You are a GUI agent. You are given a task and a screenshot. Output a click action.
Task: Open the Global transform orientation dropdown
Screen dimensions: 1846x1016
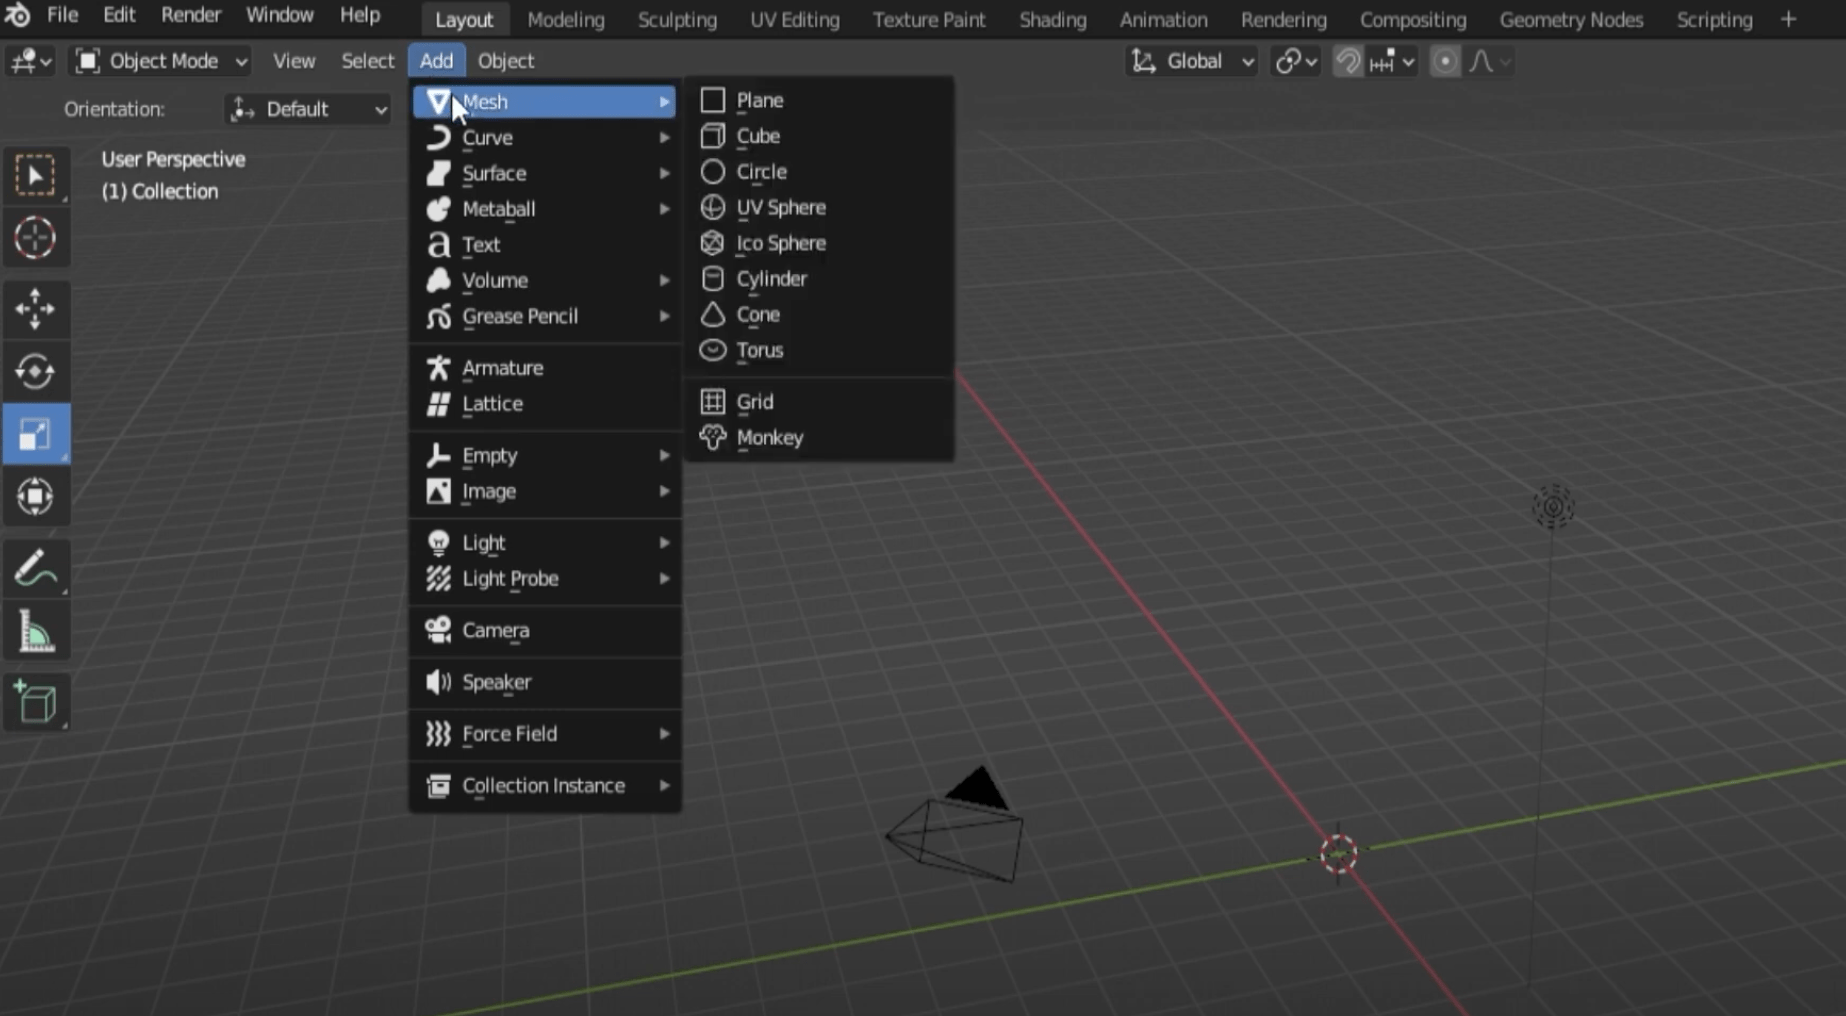click(x=1190, y=61)
